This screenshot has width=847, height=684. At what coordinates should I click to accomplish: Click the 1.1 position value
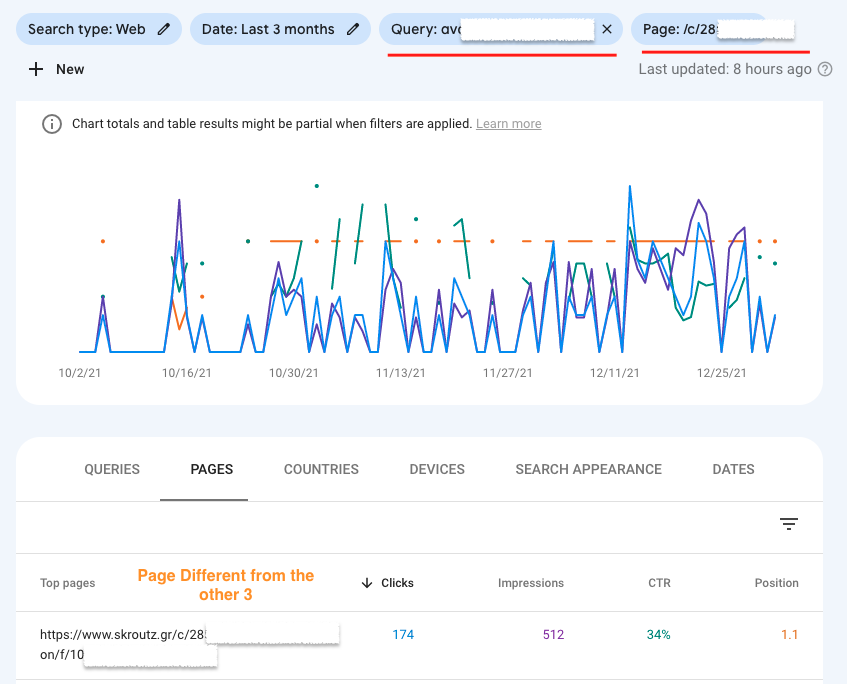click(x=789, y=635)
